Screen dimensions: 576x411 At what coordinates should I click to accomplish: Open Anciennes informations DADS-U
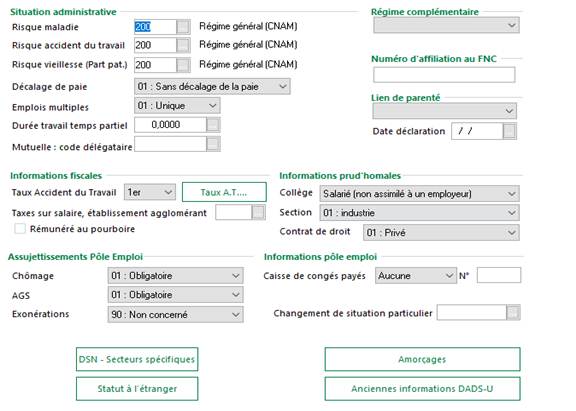422,389
